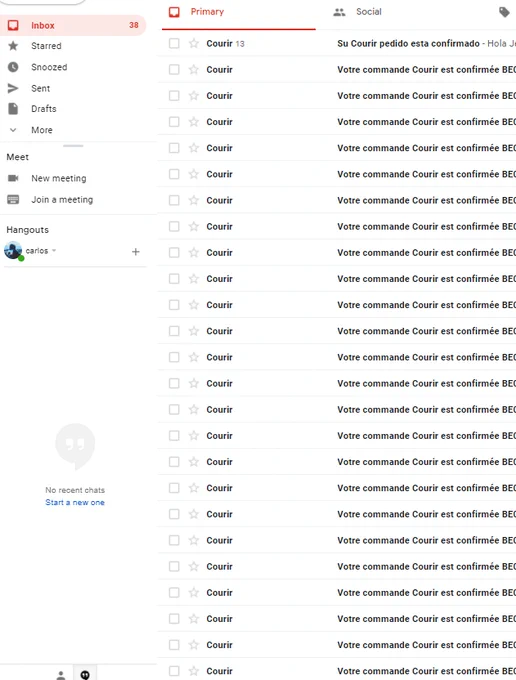Open the dropdown arrow beside carlos
Image resolution: width=516 pixels, height=680 pixels.
click(x=54, y=250)
